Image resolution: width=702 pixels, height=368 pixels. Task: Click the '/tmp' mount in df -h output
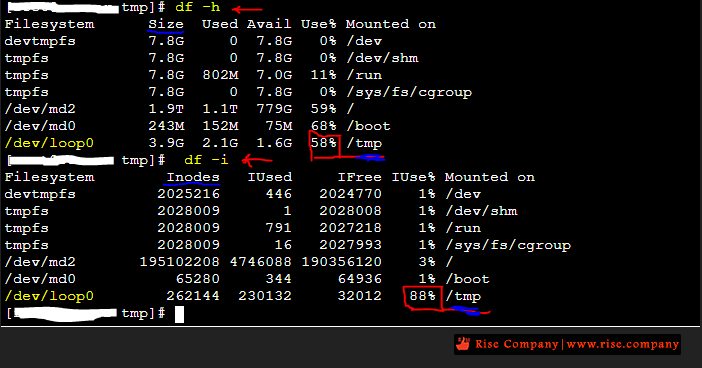[364, 143]
